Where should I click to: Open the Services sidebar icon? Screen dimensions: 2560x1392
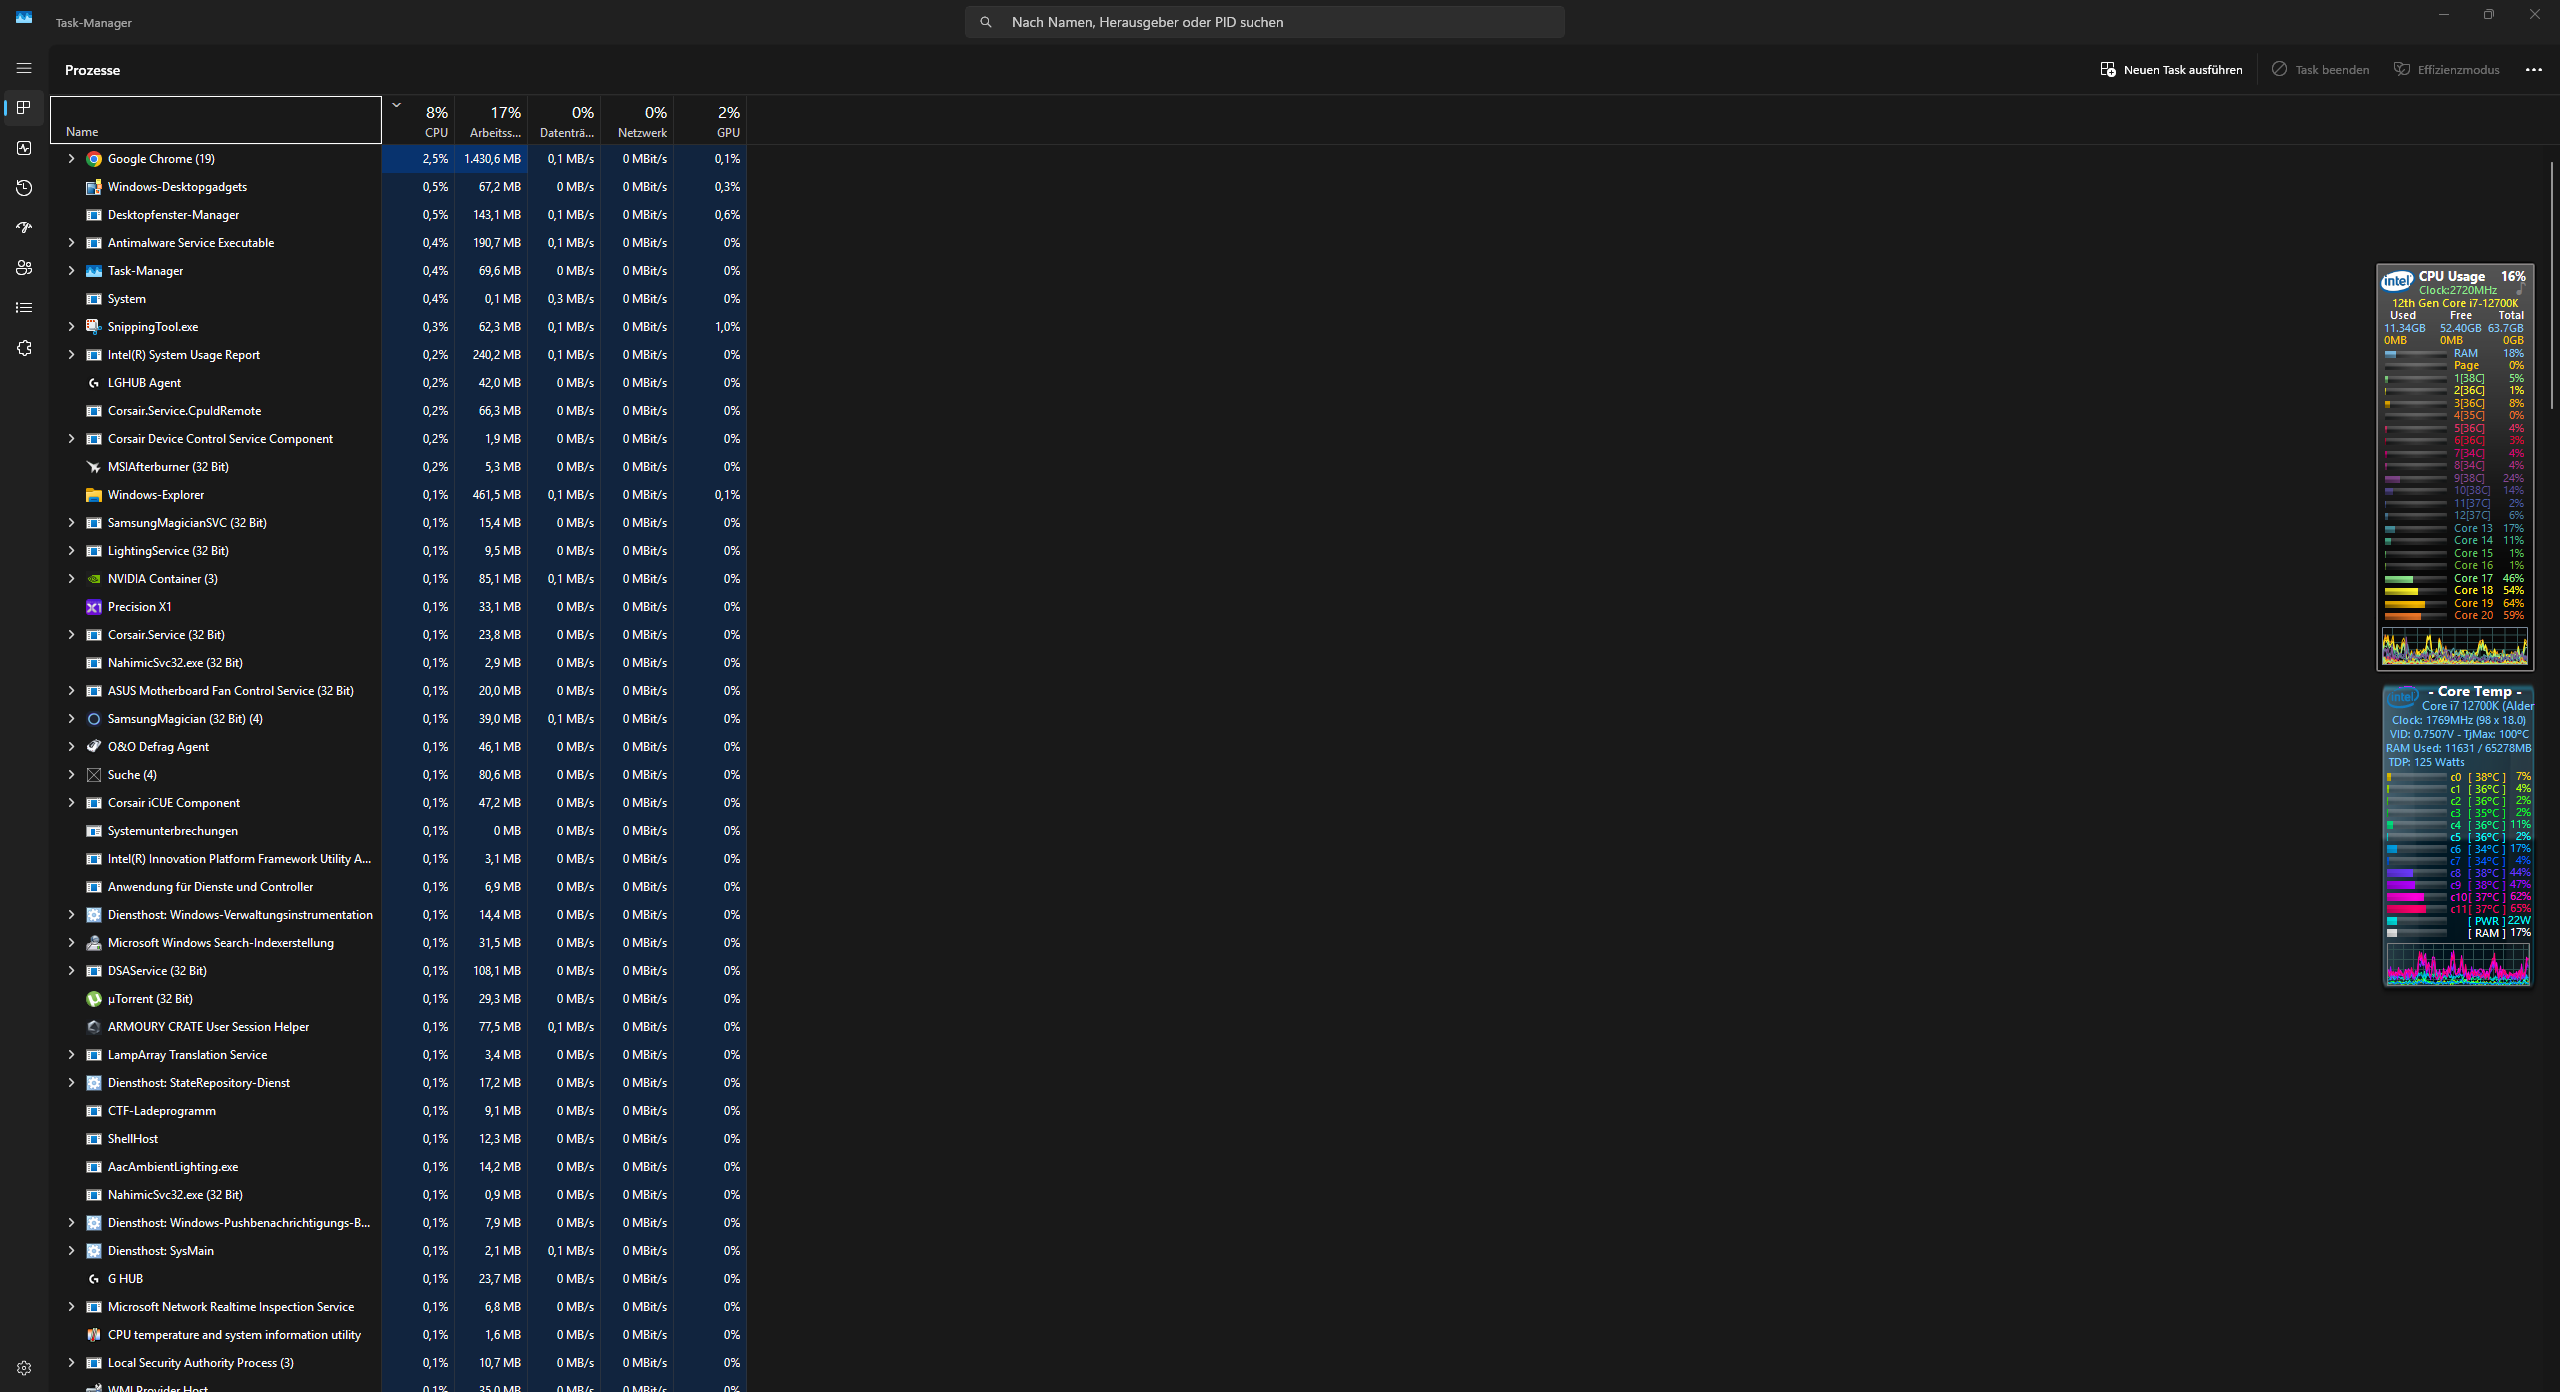[24, 347]
